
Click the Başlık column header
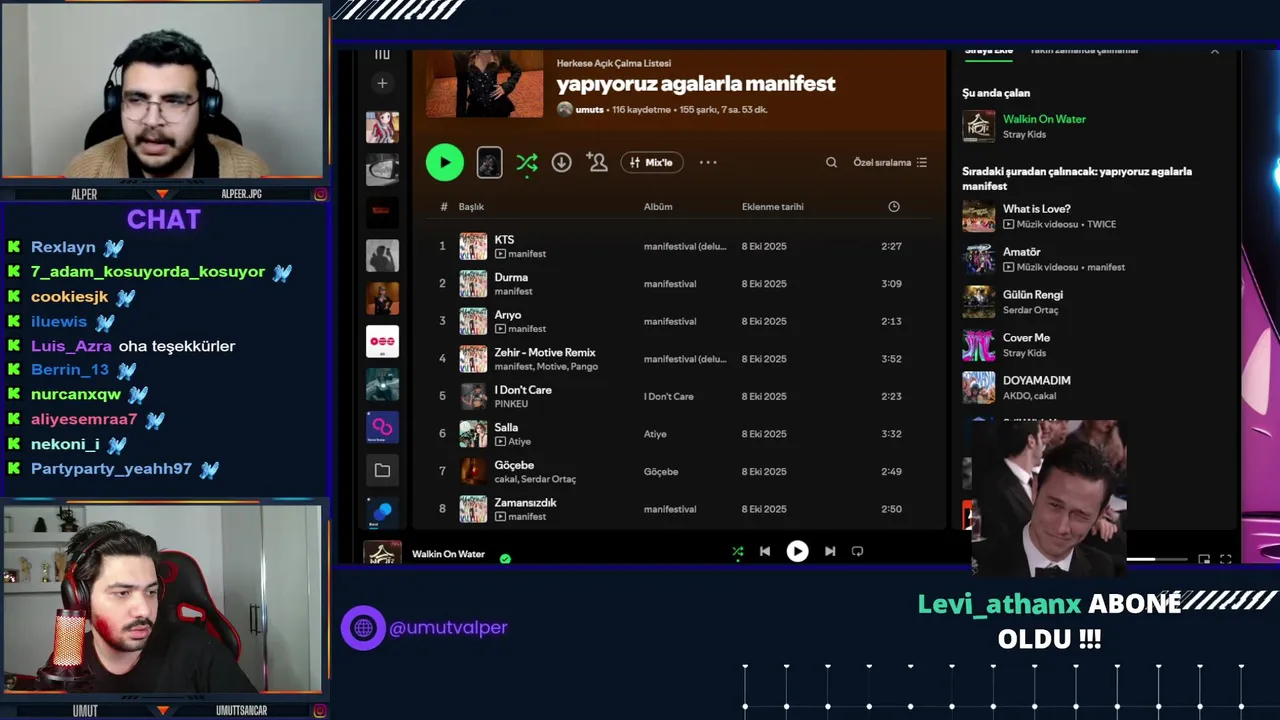coord(471,207)
